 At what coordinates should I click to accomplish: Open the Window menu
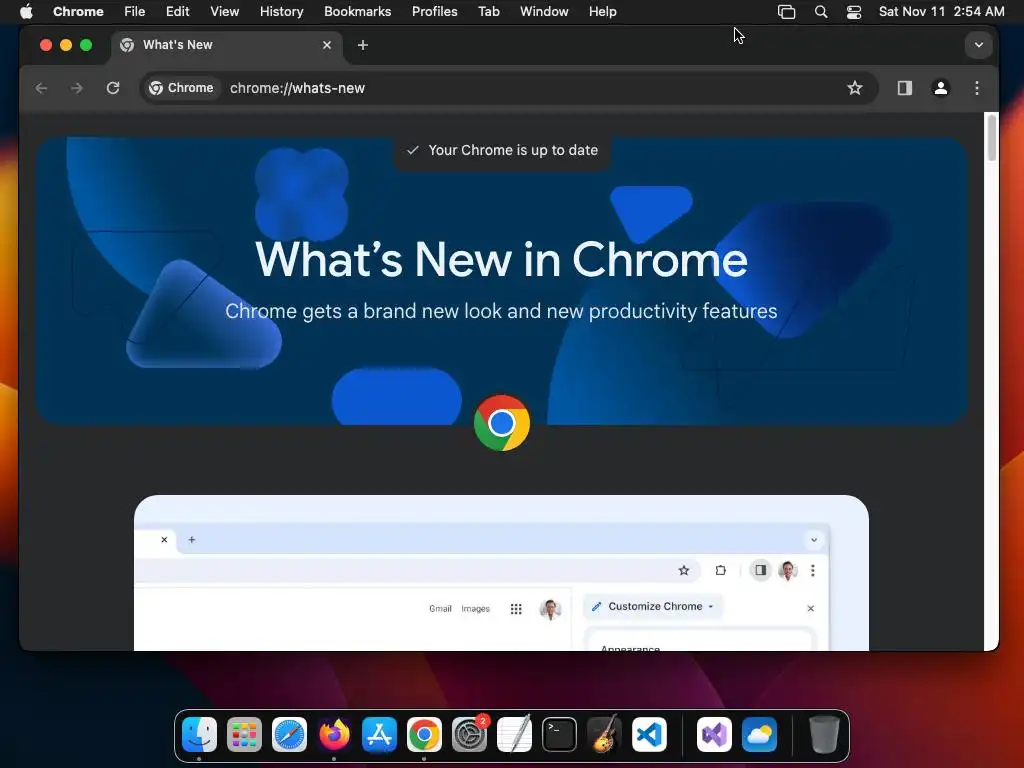pyautogui.click(x=544, y=12)
